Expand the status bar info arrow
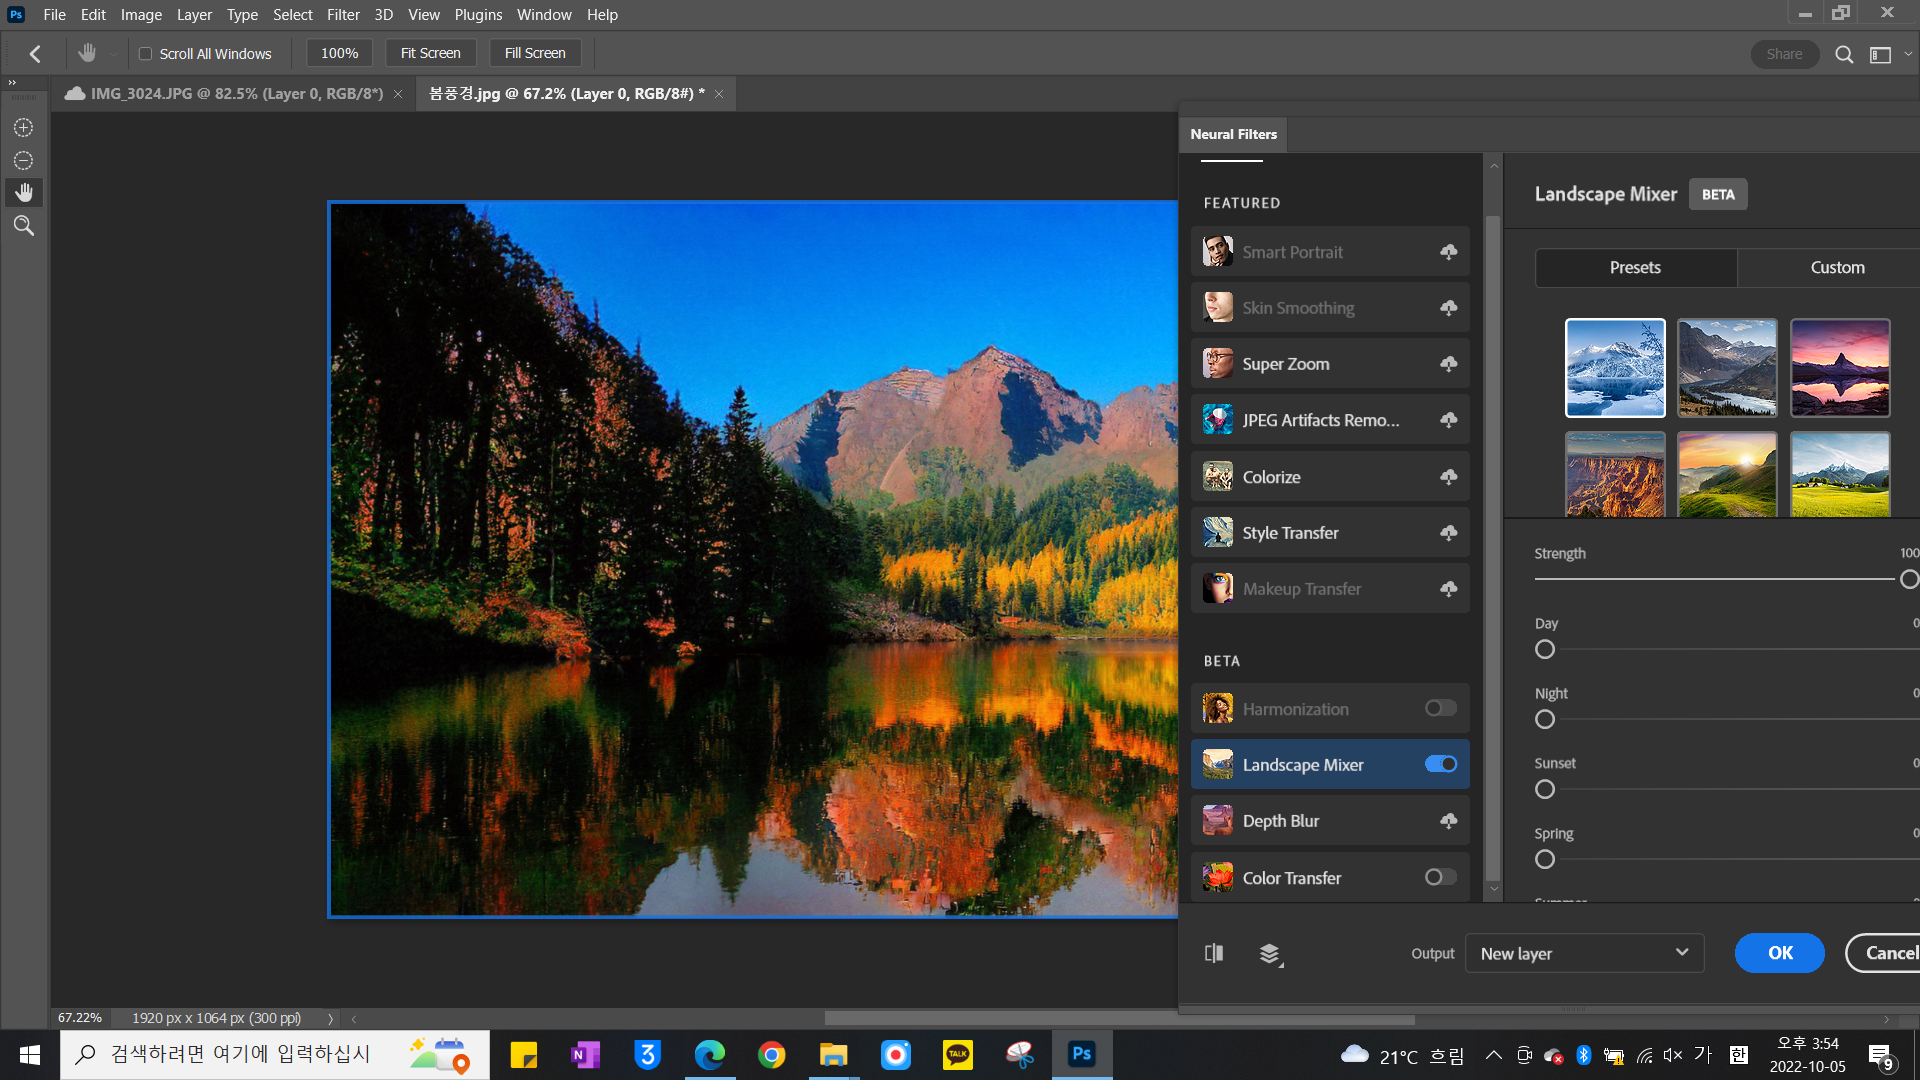Image resolution: width=1920 pixels, height=1080 pixels. click(330, 1018)
